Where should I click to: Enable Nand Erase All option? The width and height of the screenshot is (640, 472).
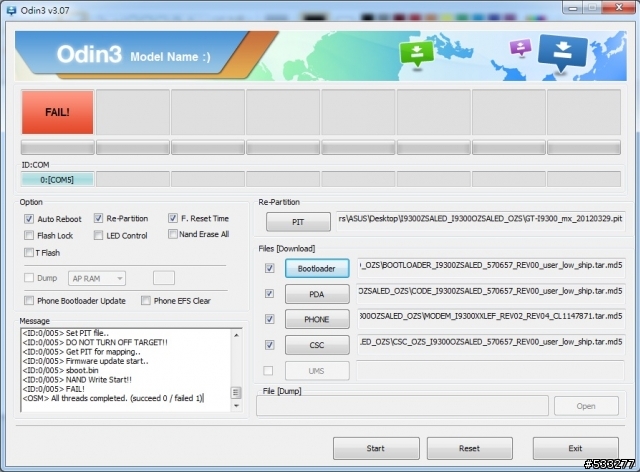(173, 234)
